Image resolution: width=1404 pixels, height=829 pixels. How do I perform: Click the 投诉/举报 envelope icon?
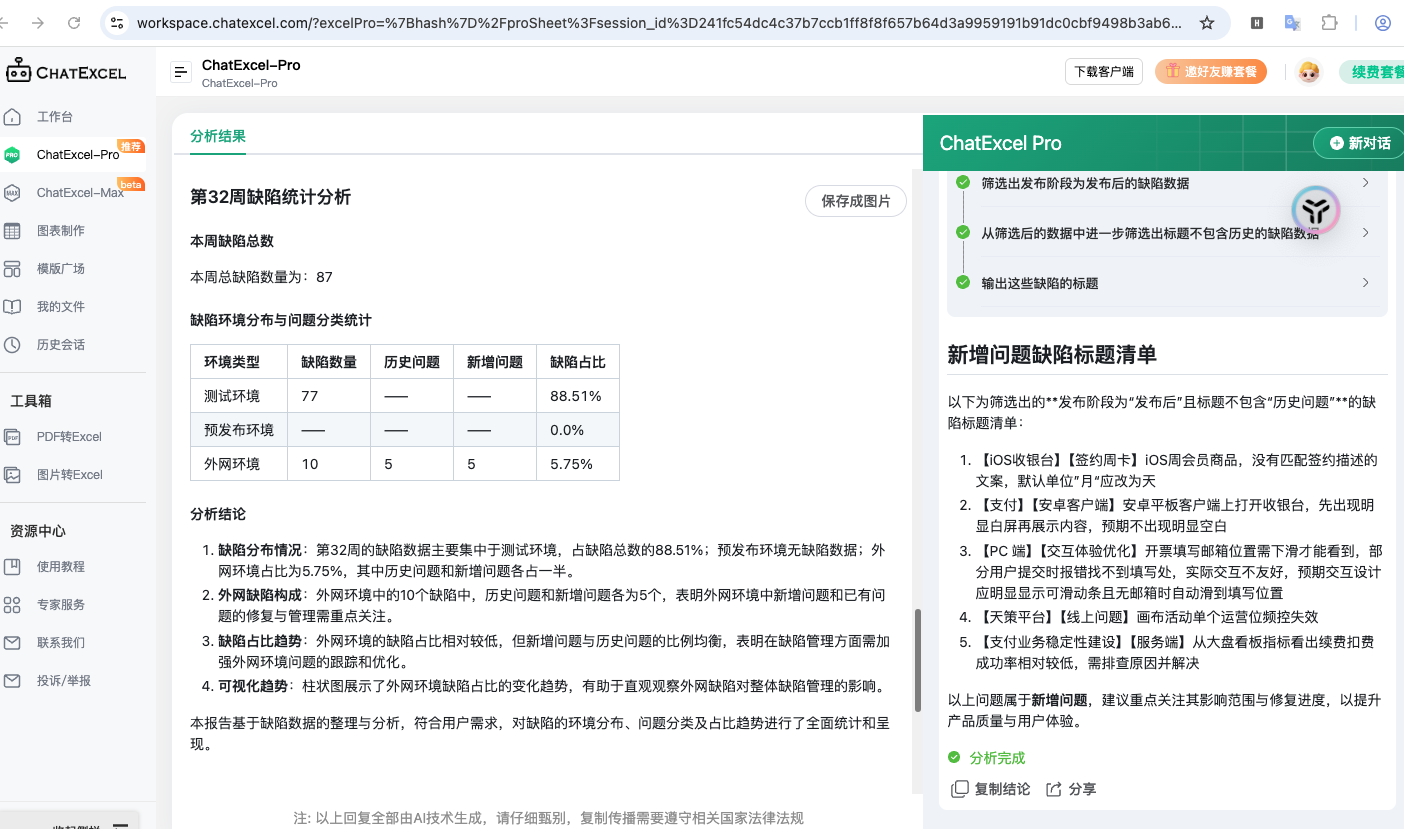(12, 680)
